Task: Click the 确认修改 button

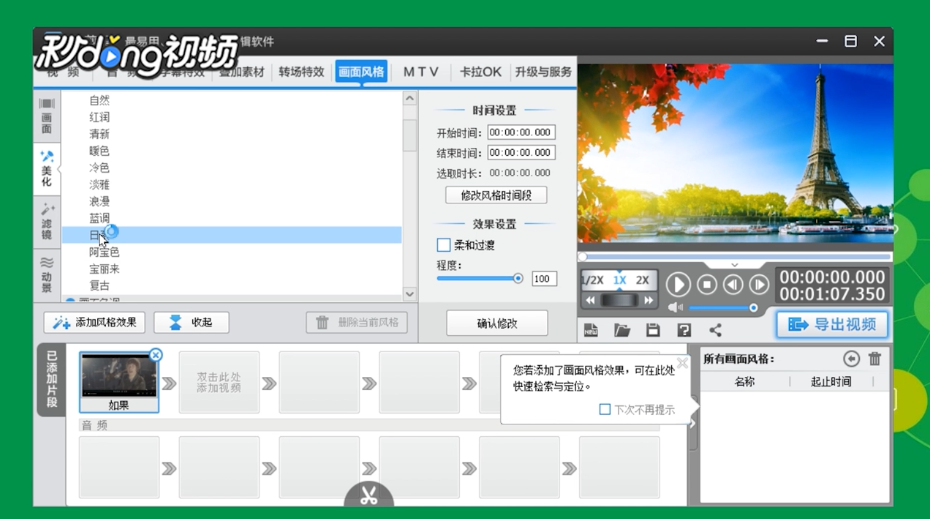Action: (x=497, y=323)
